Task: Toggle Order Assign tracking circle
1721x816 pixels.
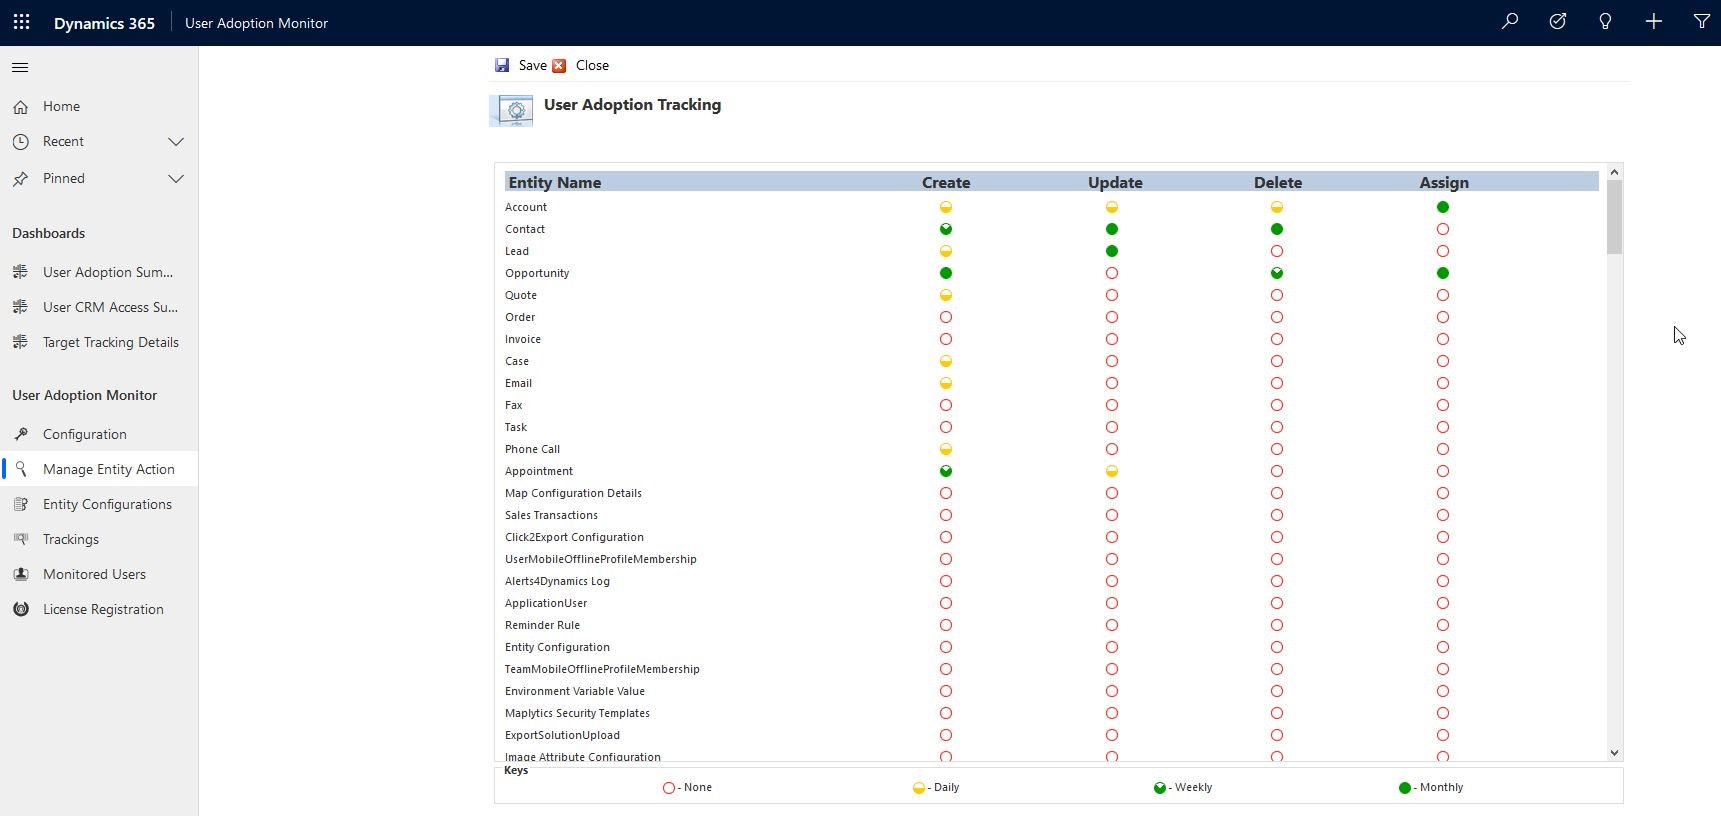Action: [1443, 317]
